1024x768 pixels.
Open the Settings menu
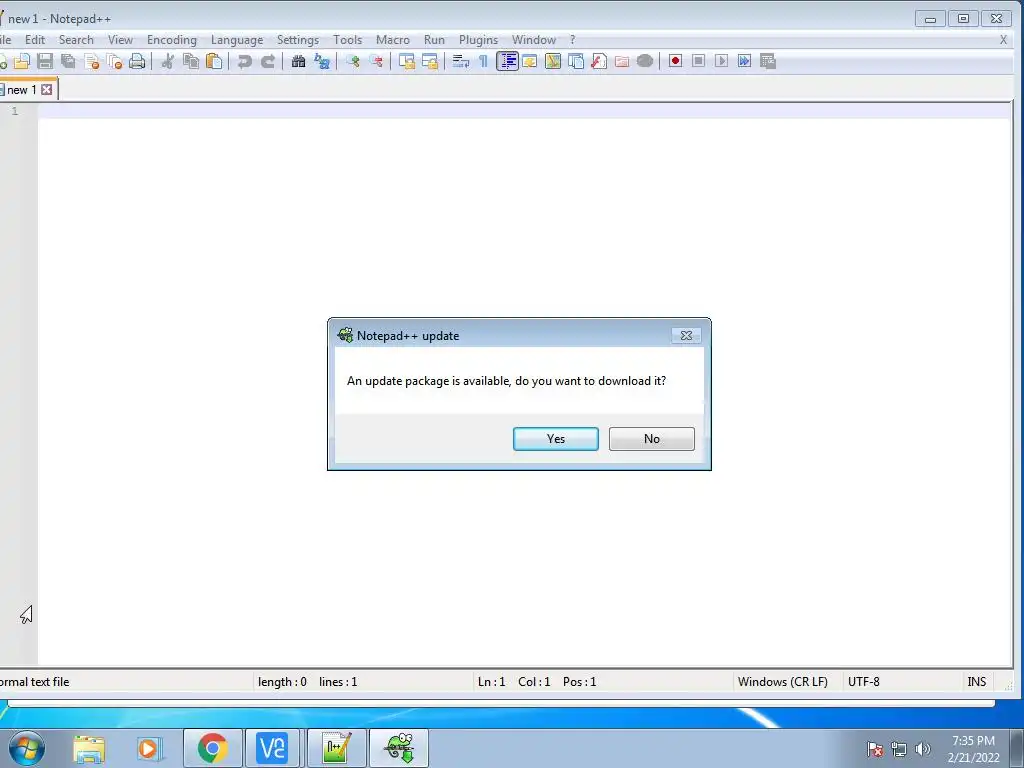(298, 40)
